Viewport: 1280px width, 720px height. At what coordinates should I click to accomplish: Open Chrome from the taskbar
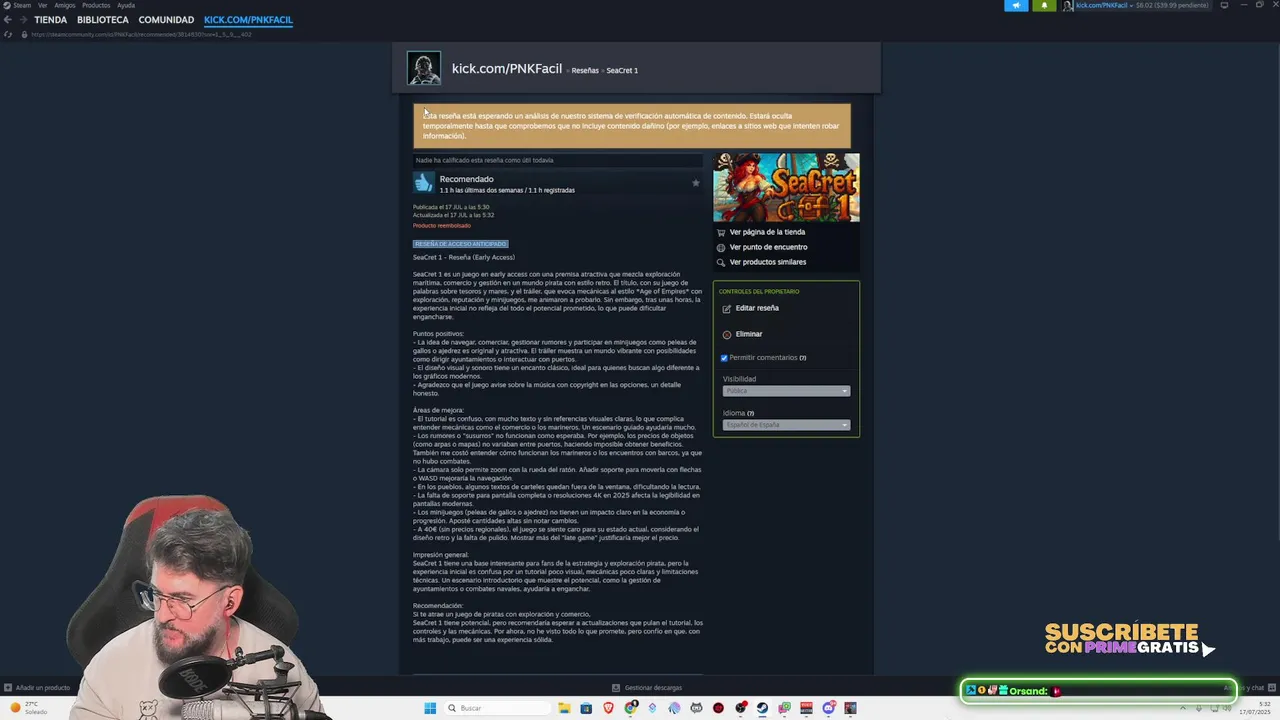coord(631,708)
